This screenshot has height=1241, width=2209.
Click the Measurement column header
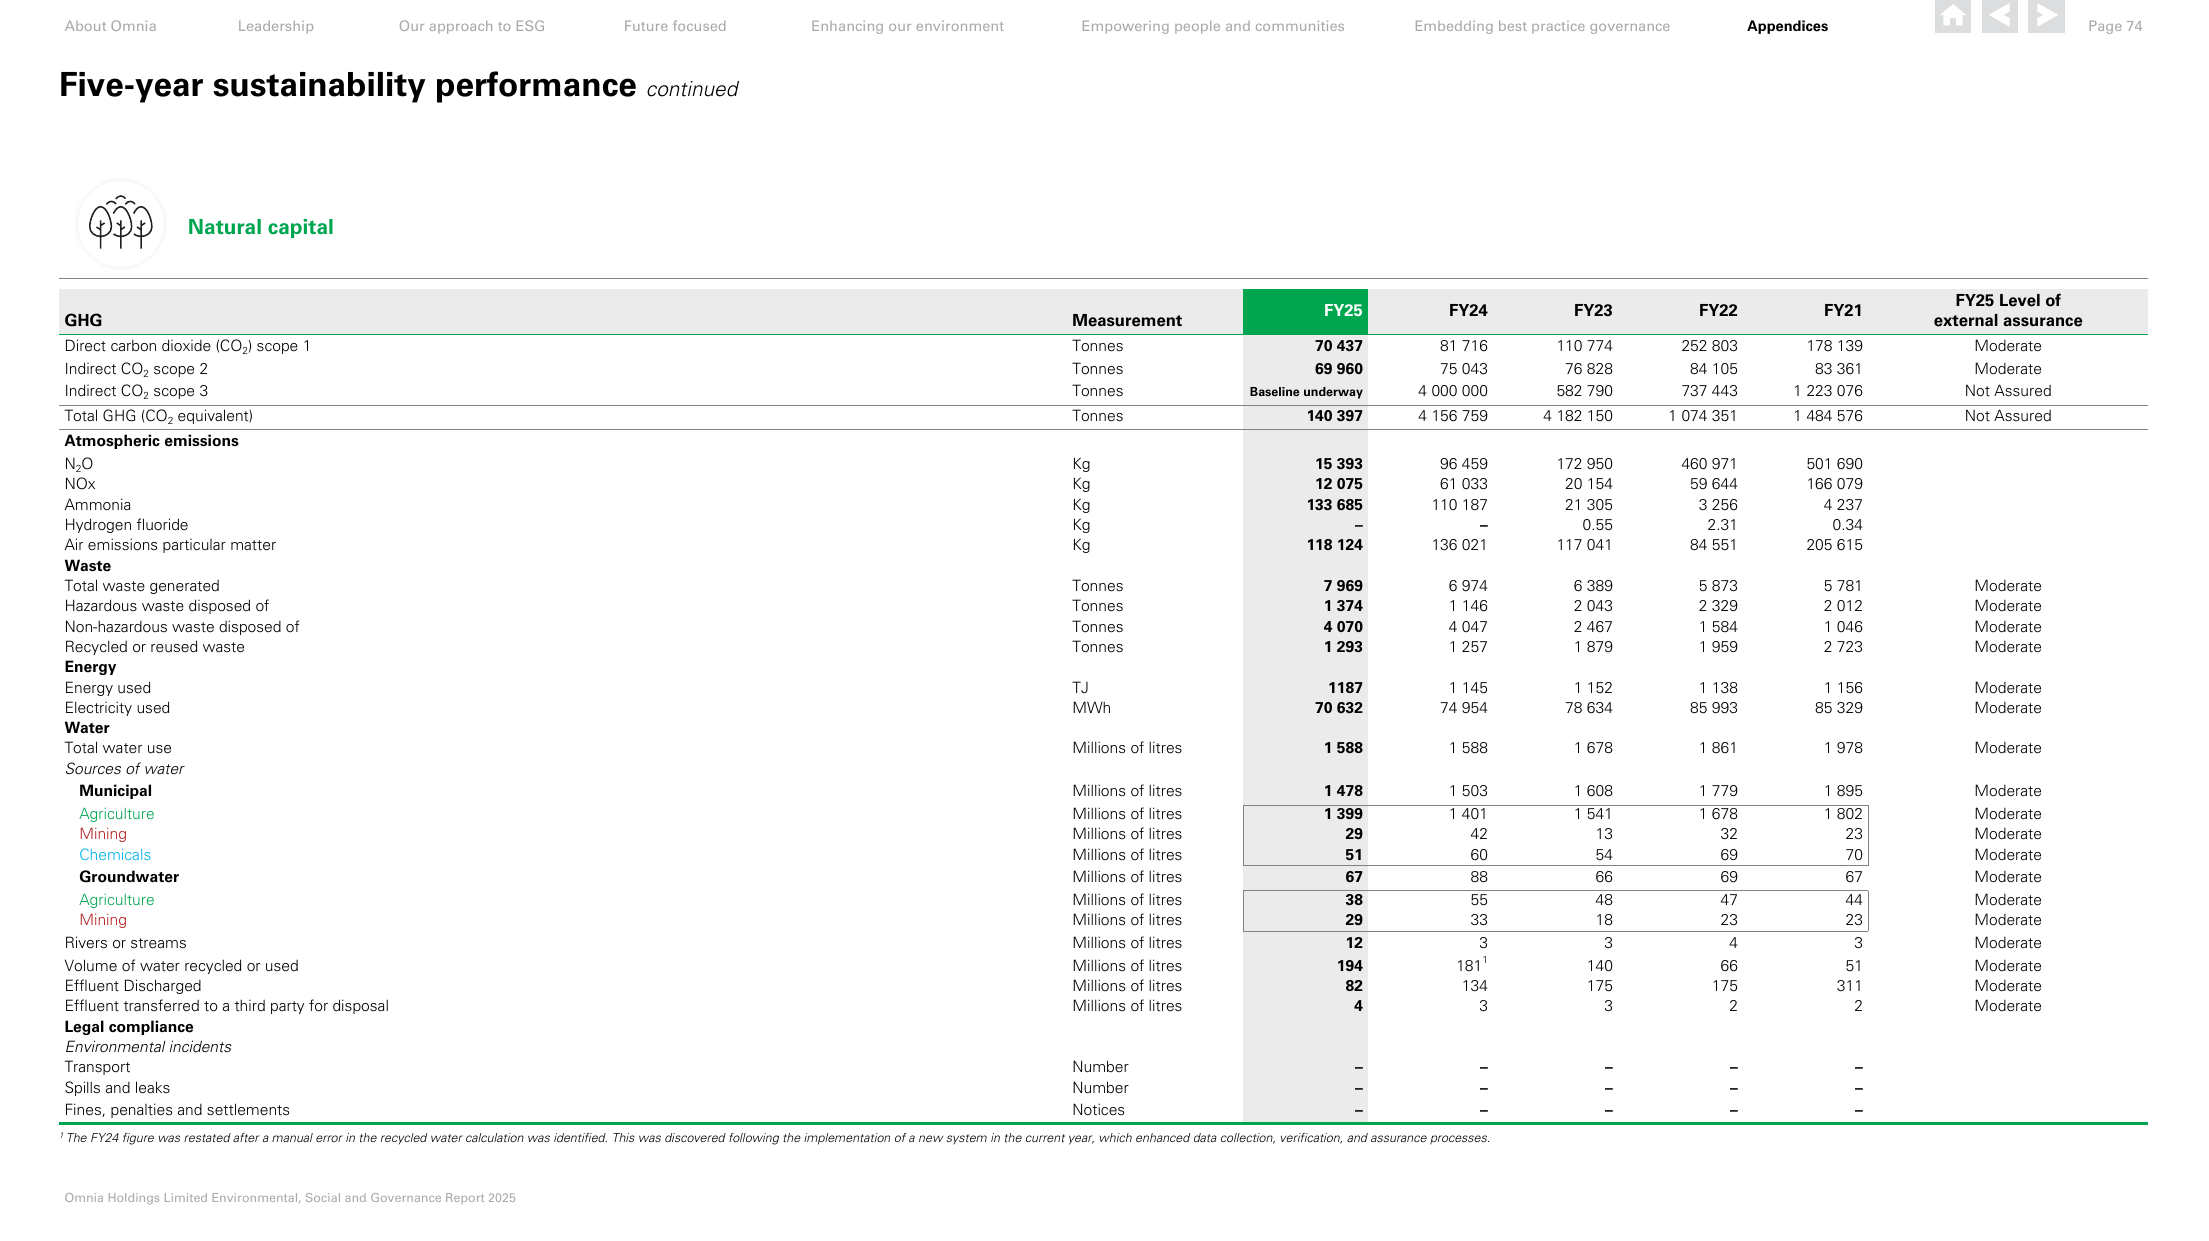coord(1127,320)
